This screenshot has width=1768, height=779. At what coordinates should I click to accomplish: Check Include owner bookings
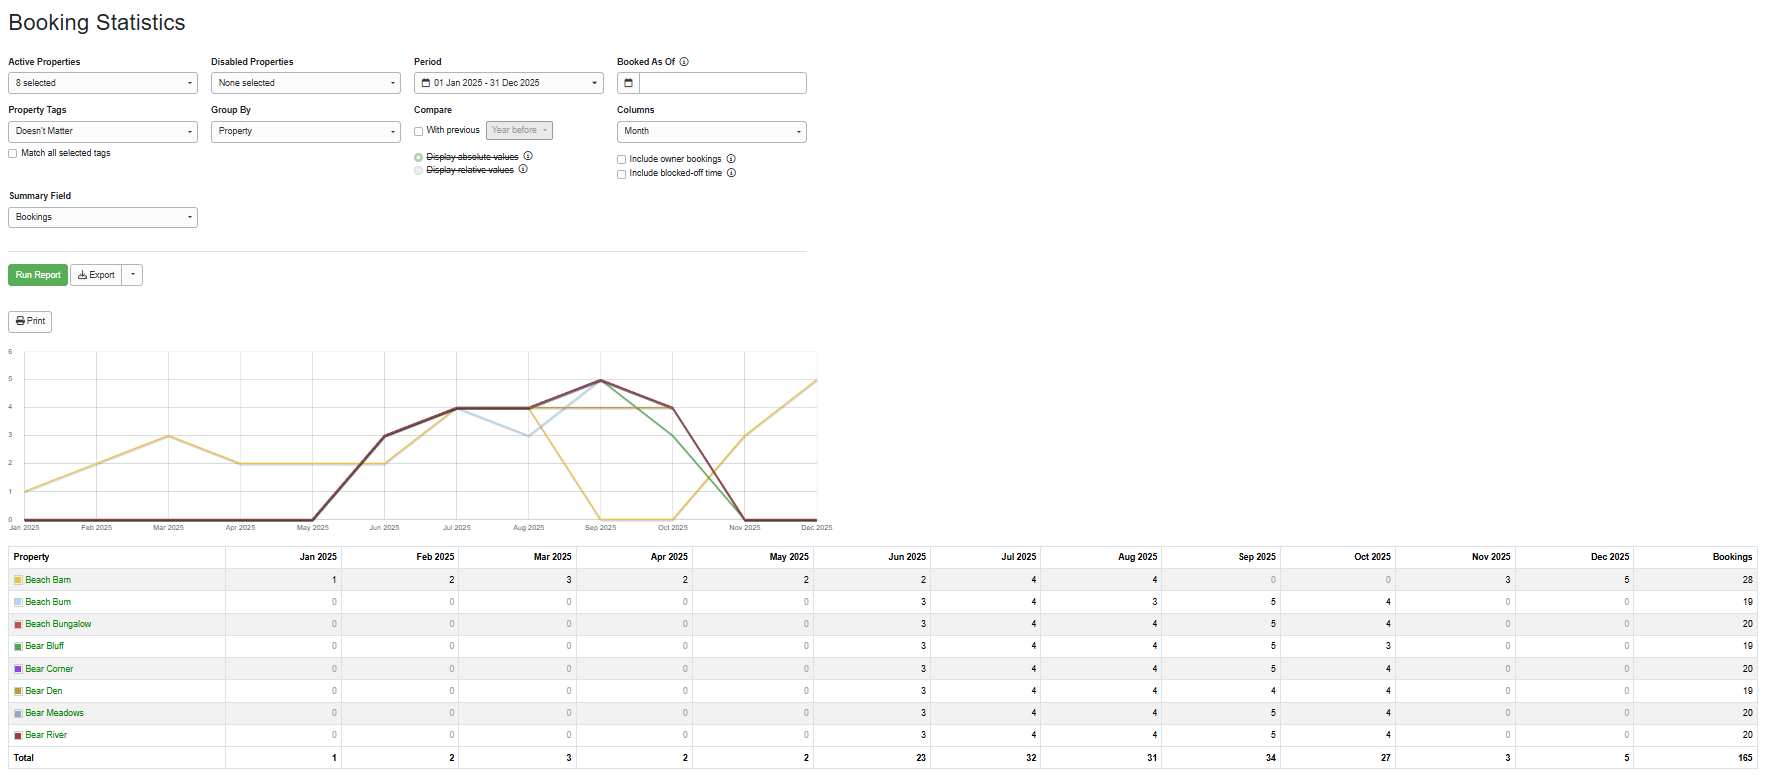click(x=622, y=160)
